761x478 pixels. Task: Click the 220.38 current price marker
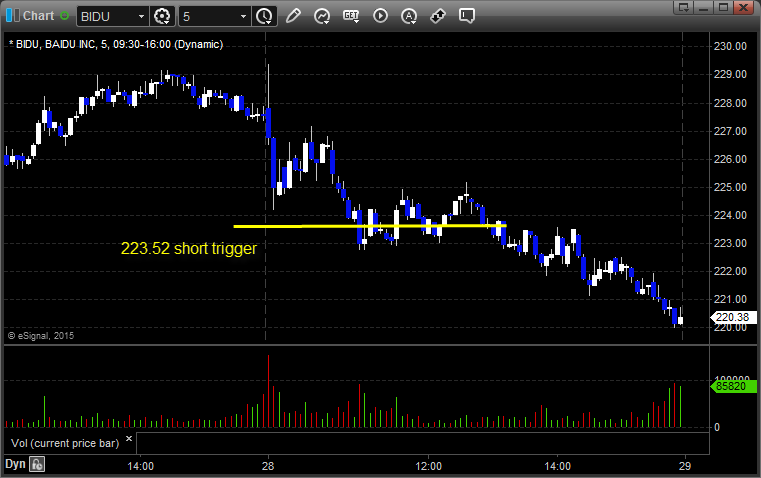click(733, 317)
